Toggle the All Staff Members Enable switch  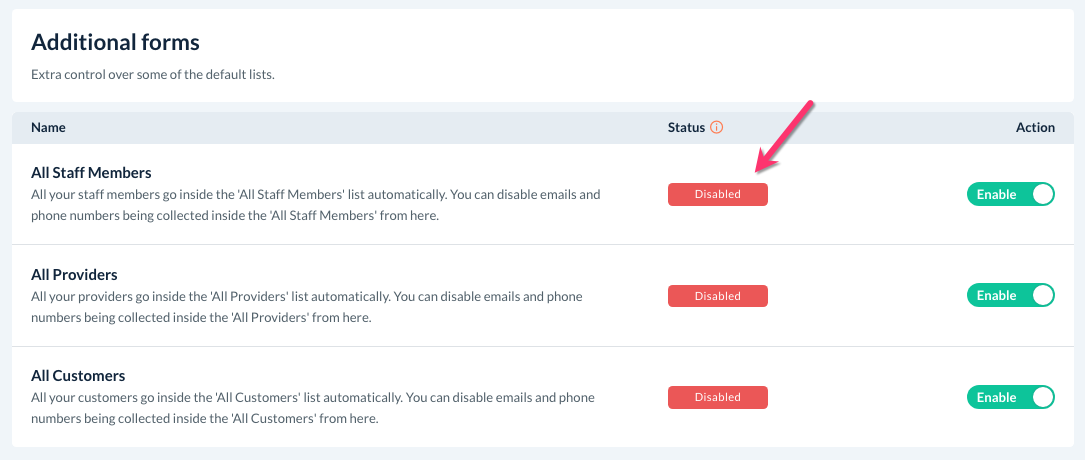click(x=1010, y=194)
